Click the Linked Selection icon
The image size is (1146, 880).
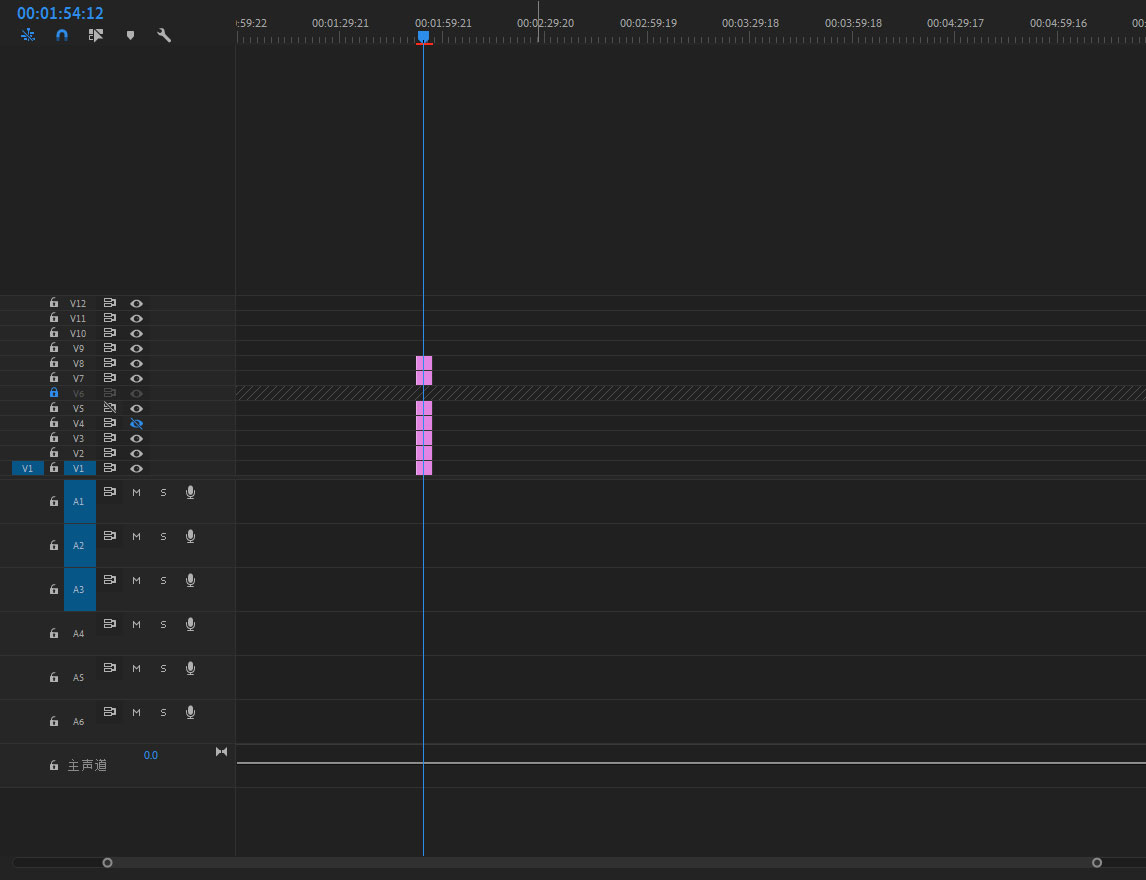tap(96, 35)
